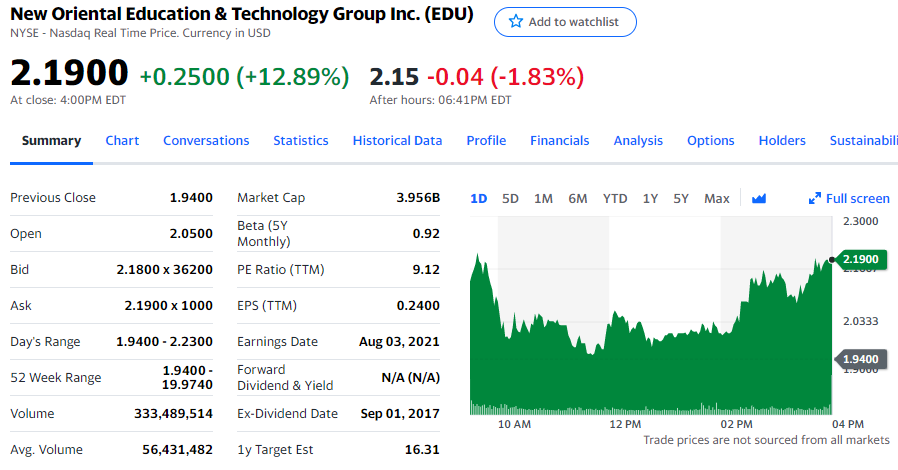Open the Profile tab
The height and width of the screenshot is (470, 898).
[486, 140]
